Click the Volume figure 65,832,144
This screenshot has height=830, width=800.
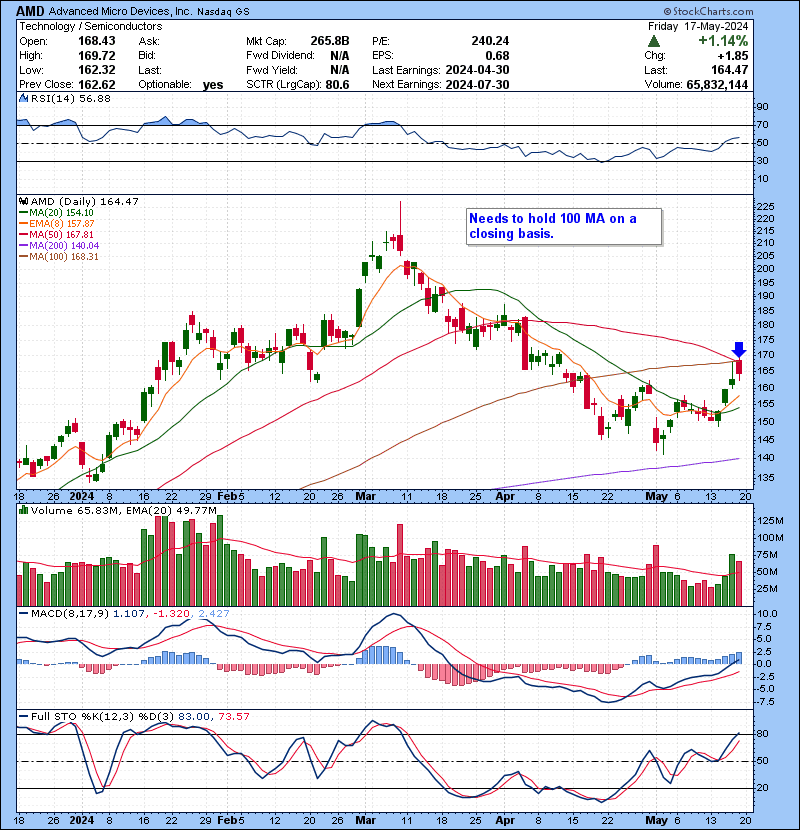[x=717, y=85]
